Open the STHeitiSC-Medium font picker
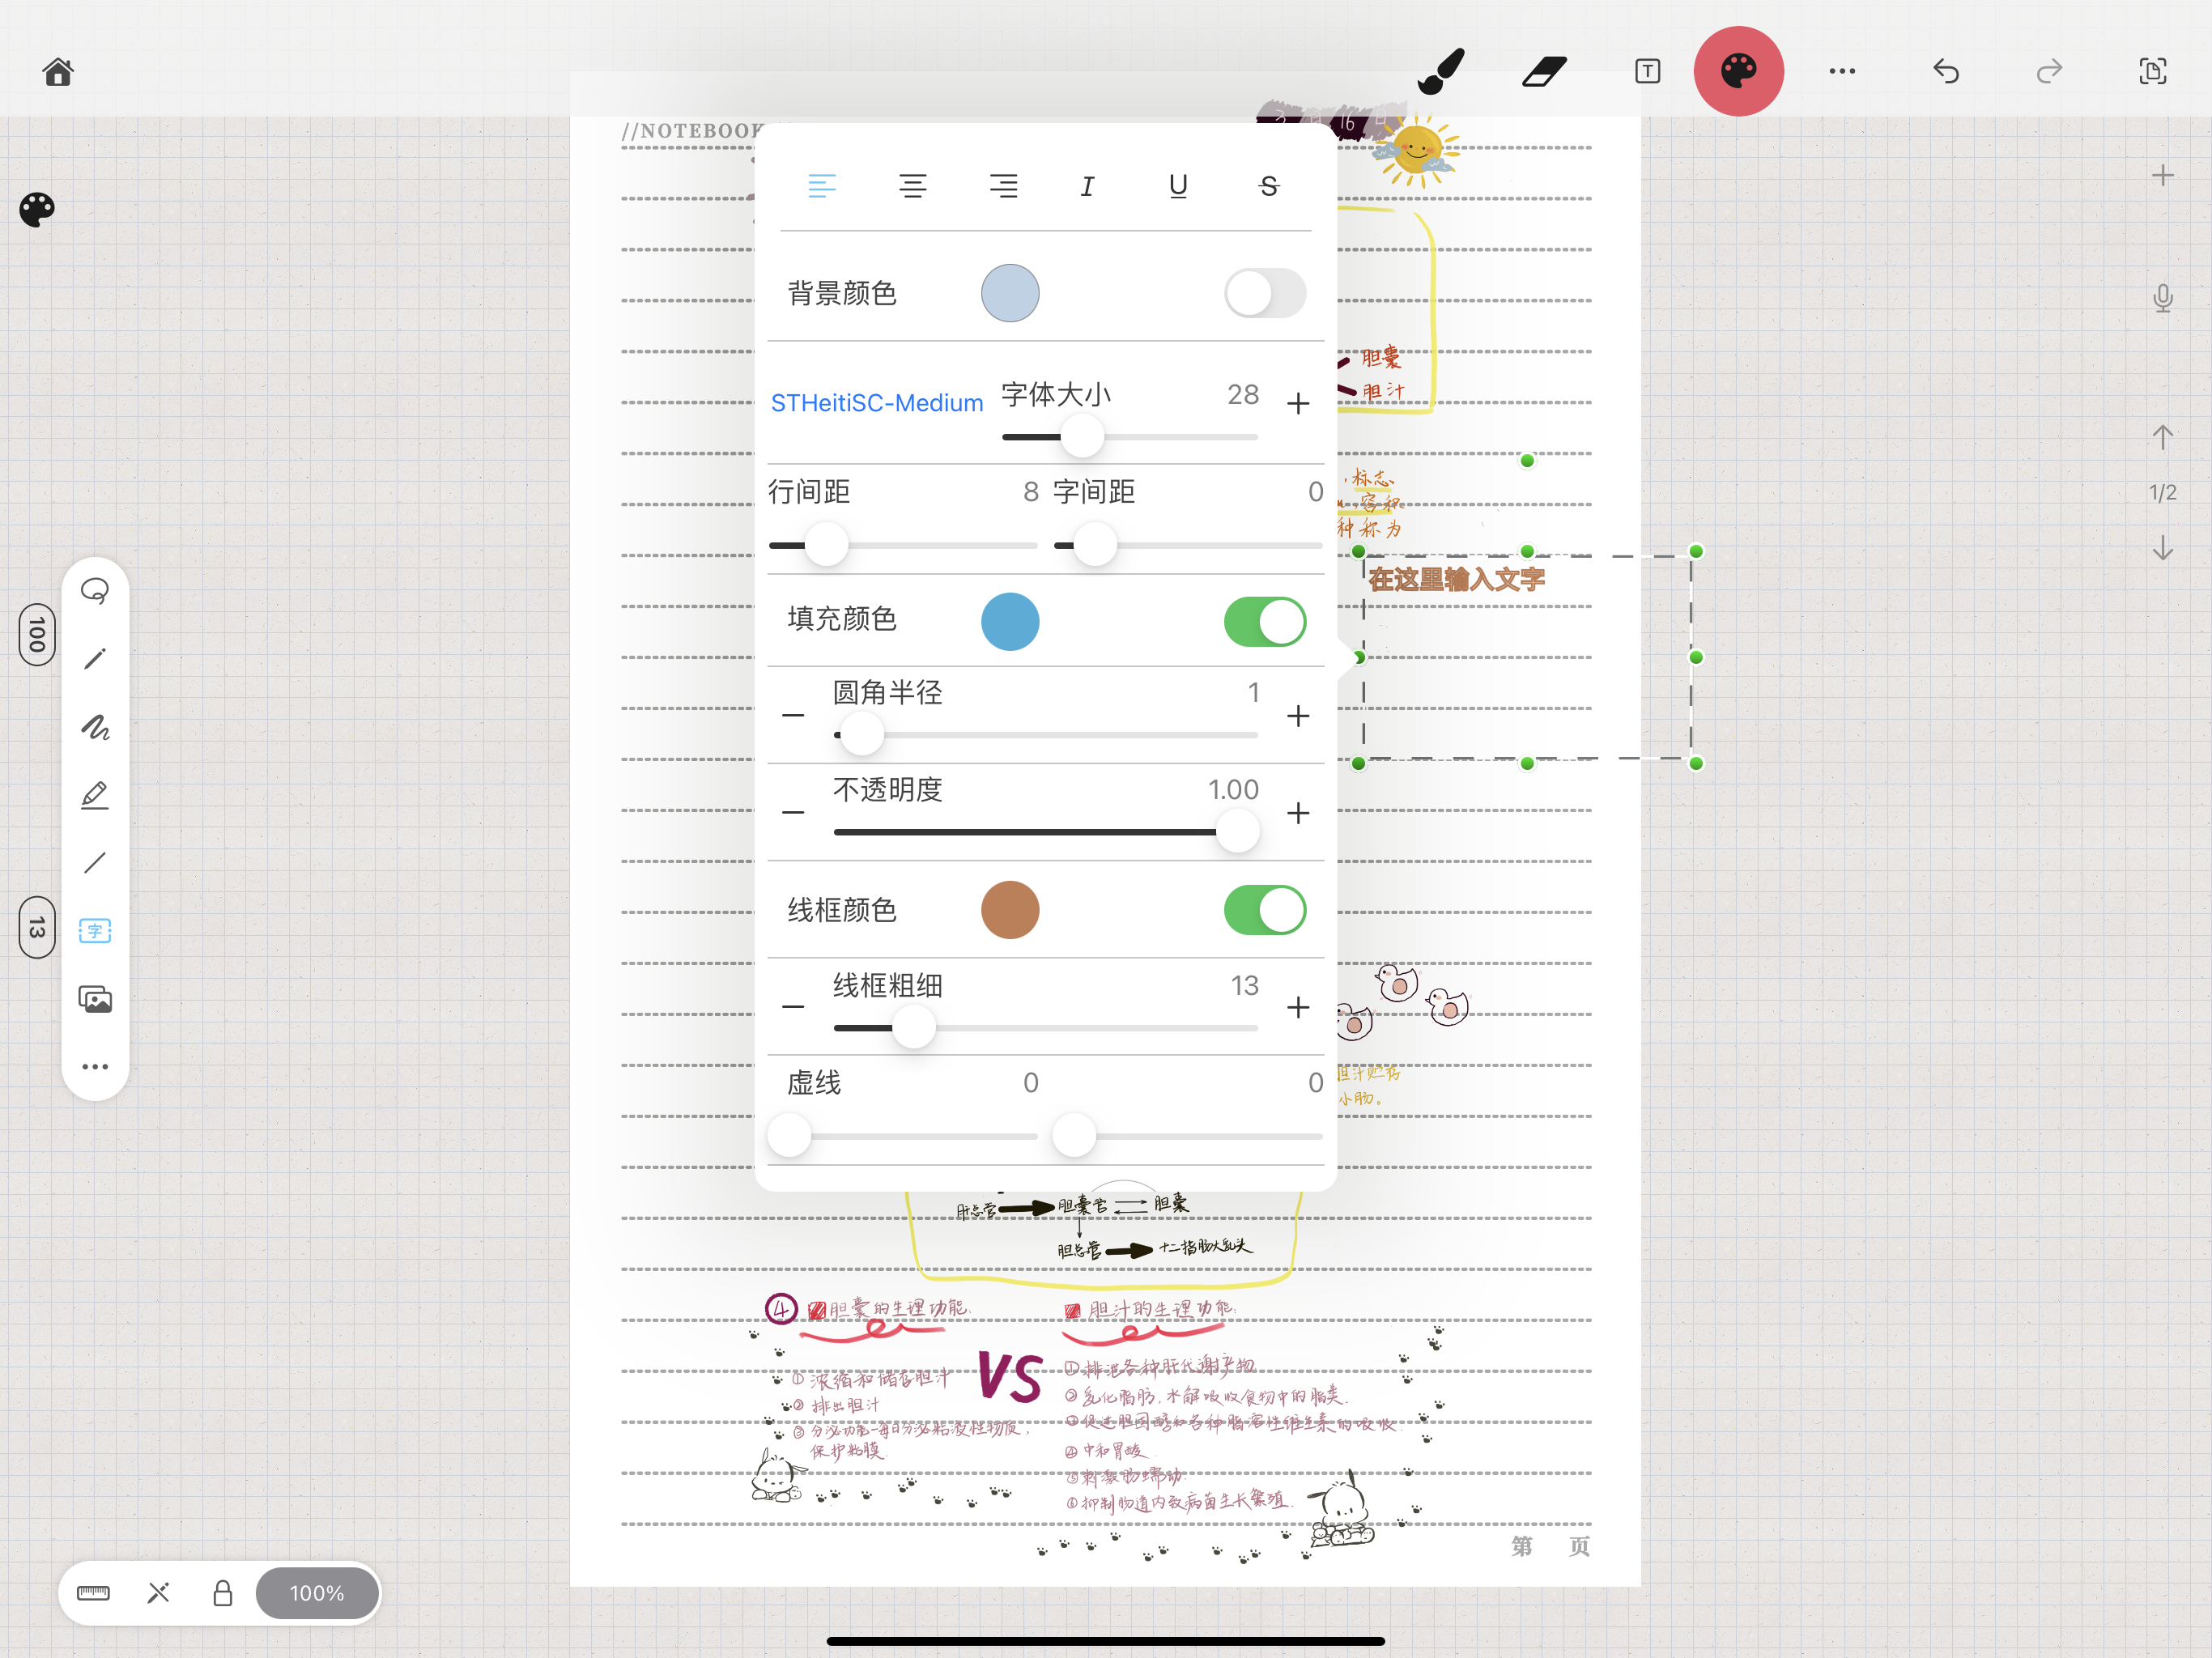This screenshot has height=1658, width=2212. pos(877,403)
